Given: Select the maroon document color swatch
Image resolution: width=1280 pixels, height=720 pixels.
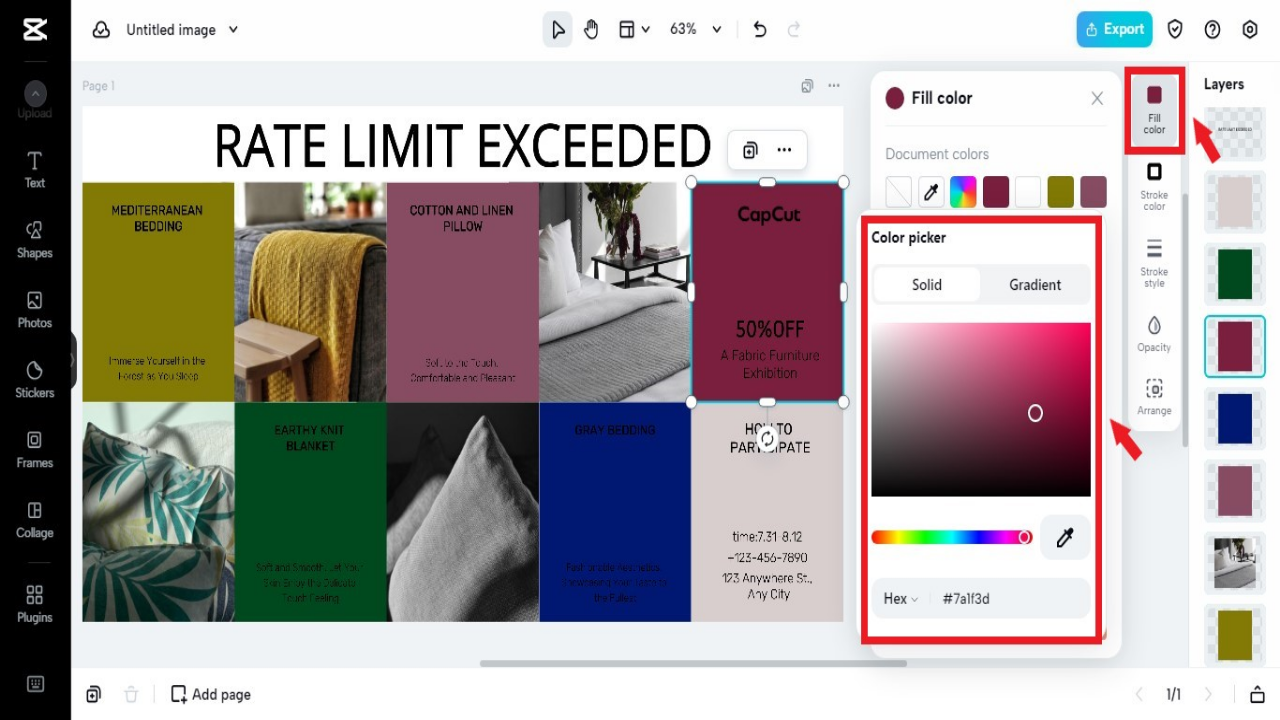Looking at the screenshot, I should pos(995,191).
